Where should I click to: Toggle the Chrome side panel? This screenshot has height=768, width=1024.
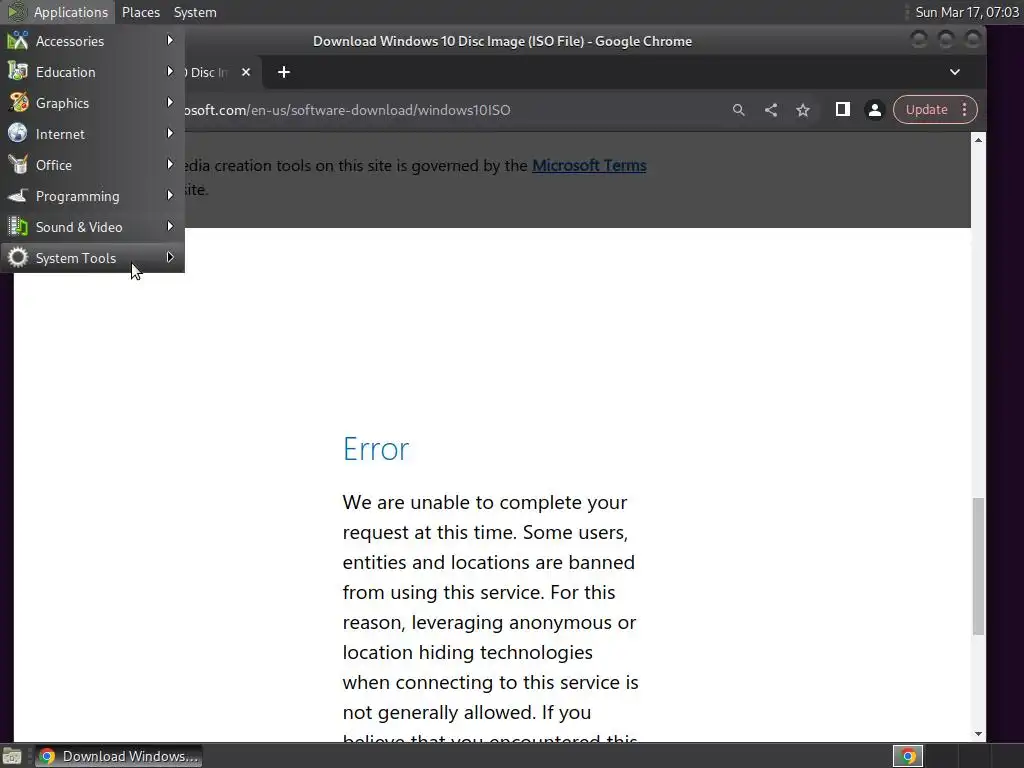pyautogui.click(x=842, y=109)
